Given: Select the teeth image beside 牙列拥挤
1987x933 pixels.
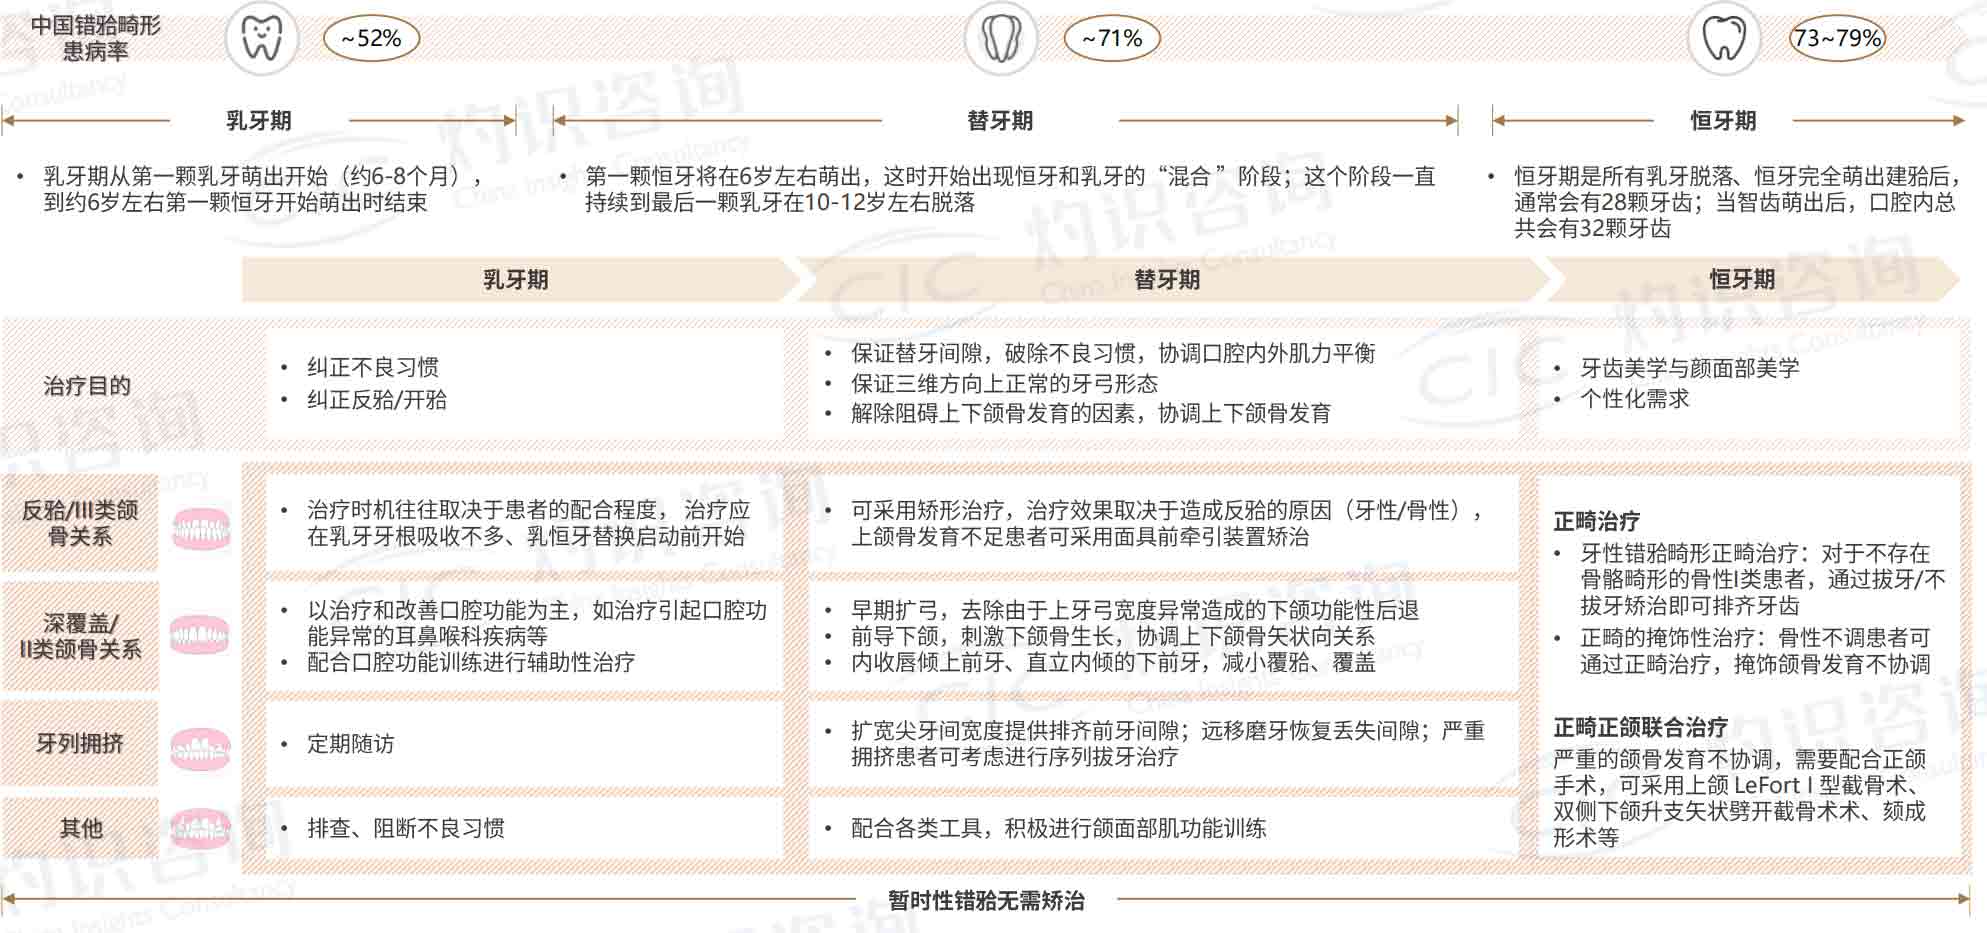Looking at the screenshot, I should point(200,748).
